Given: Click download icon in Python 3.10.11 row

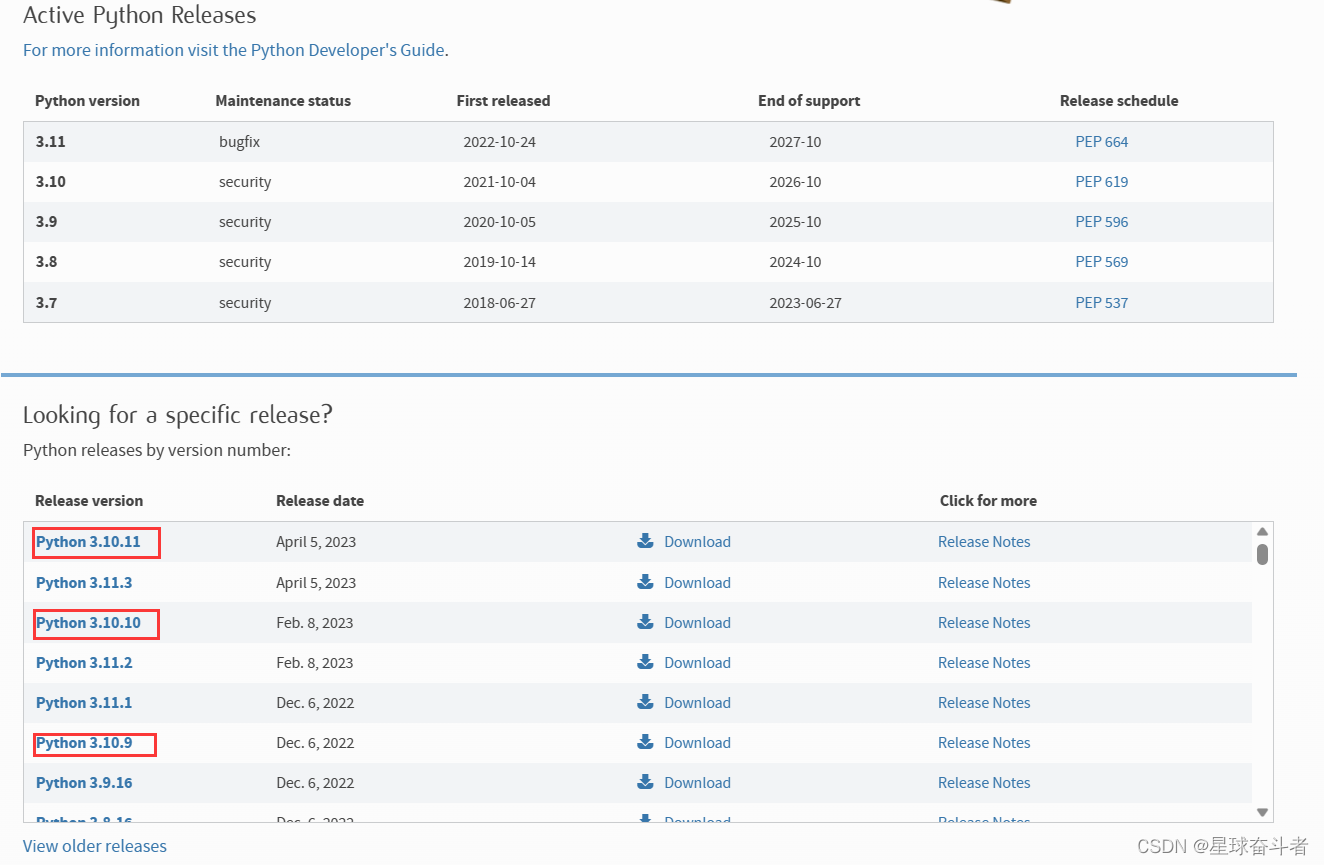Looking at the screenshot, I should click(x=645, y=541).
